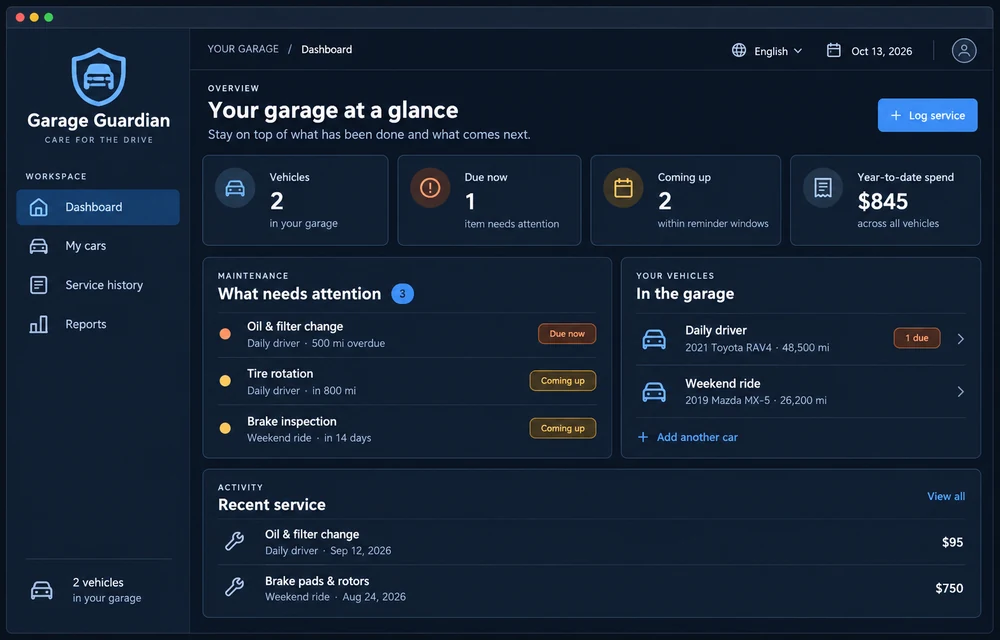Click the Weekend ride car icon
1000x640 pixels.
pyautogui.click(x=654, y=392)
